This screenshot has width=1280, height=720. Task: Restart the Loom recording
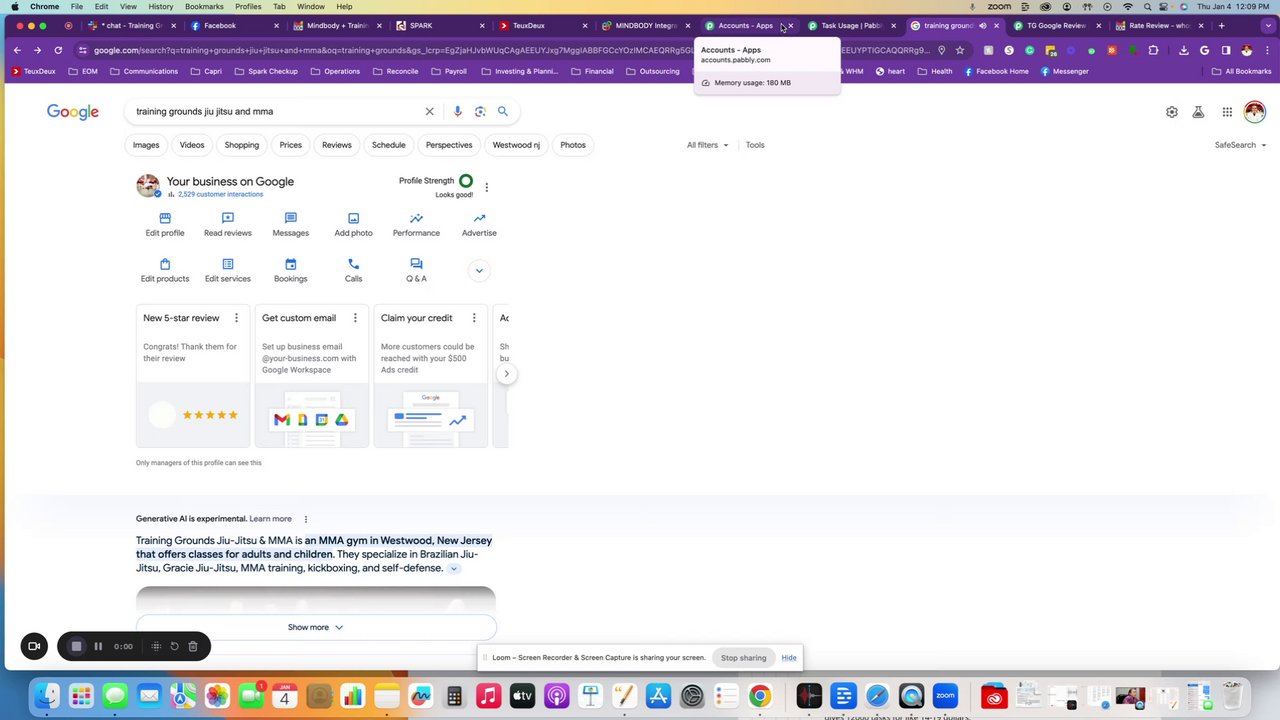(174, 646)
